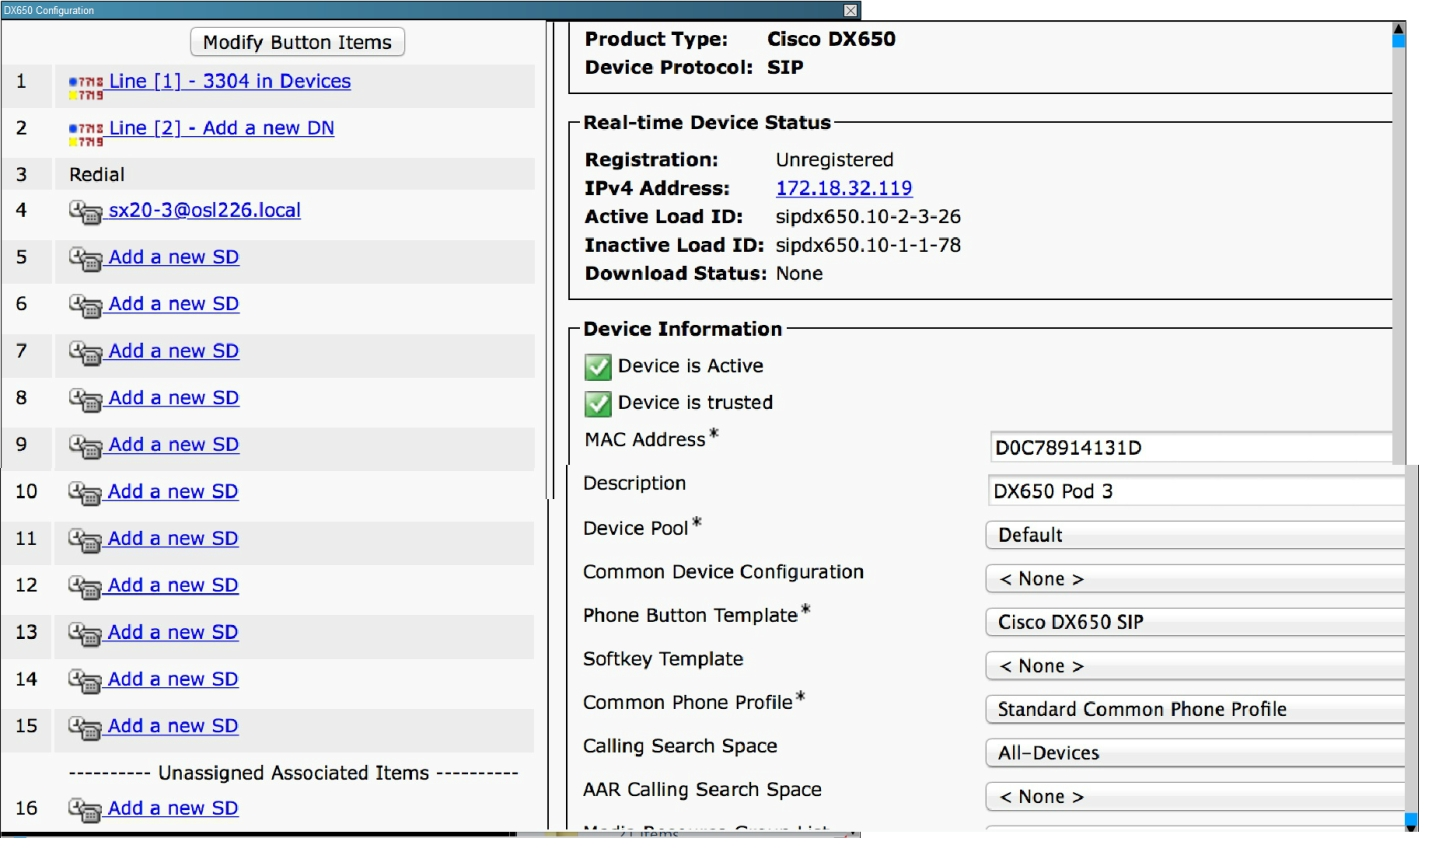Click Add a new SD in row 13
Screen dimensions: 1432x852
click(x=173, y=633)
